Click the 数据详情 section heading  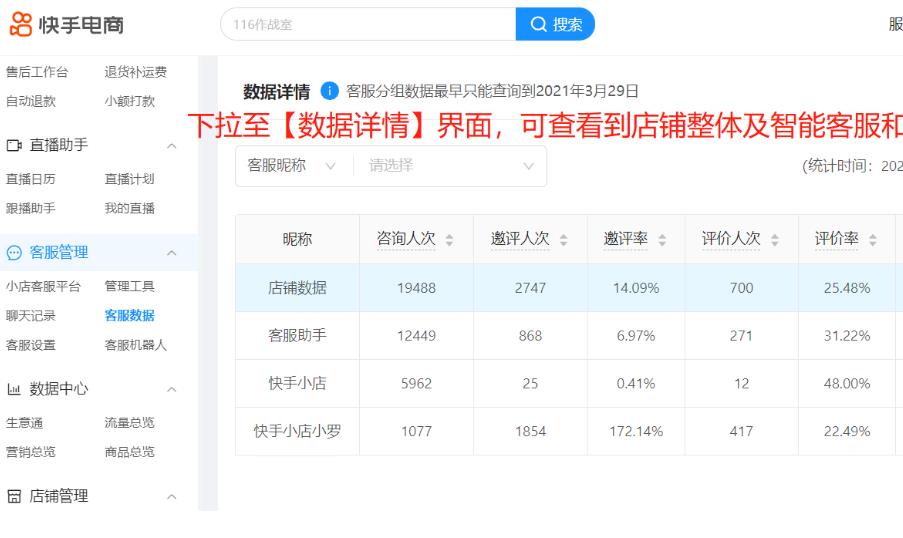[276, 91]
